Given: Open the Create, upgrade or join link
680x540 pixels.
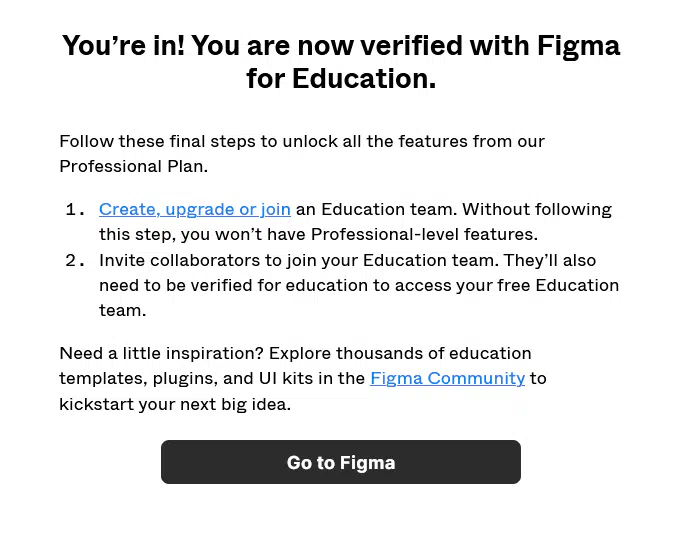Looking at the screenshot, I should 195,209.
